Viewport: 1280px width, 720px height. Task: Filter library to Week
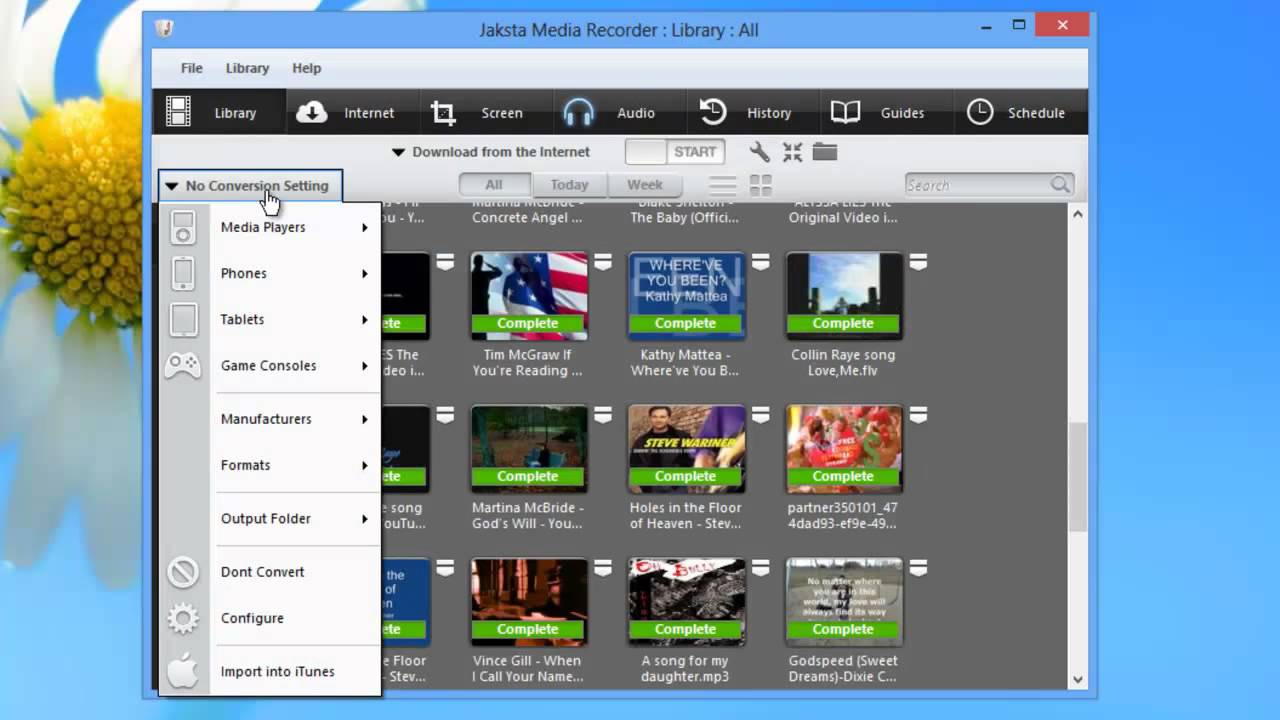(645, 185)
